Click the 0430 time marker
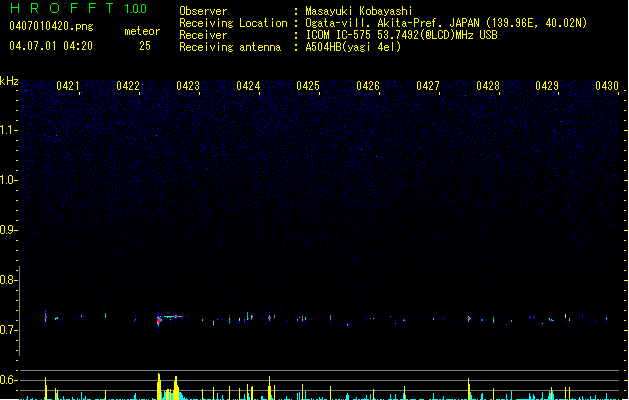The width and height of the screenshot is (629, 400). click(x=607, y=86)
